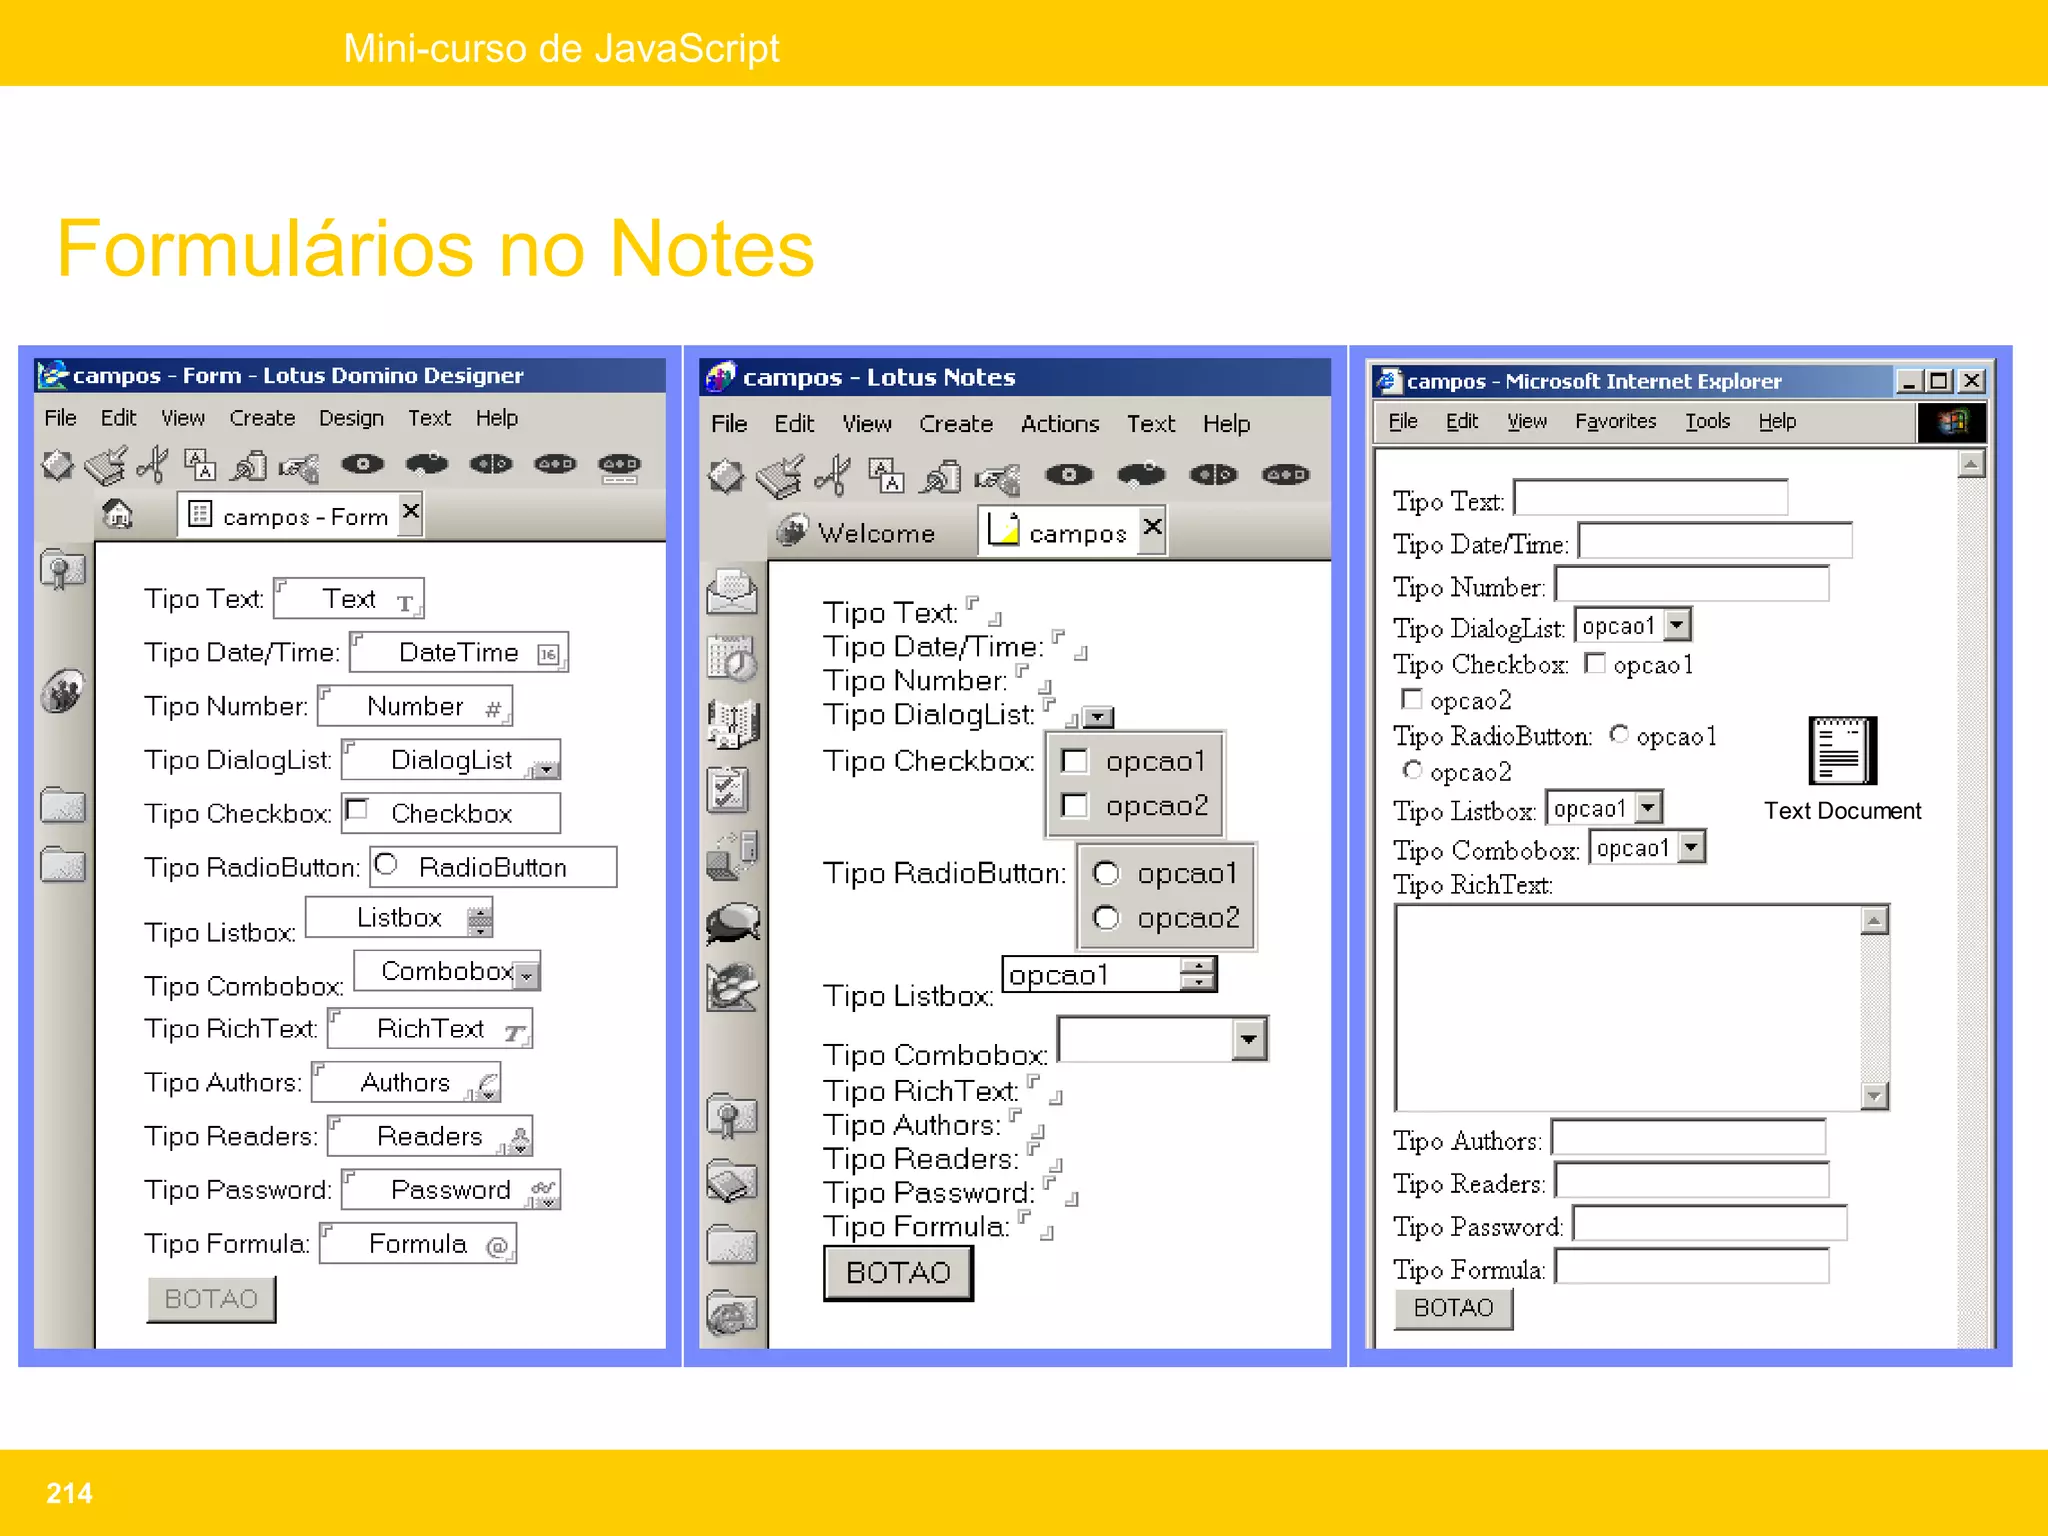Click BOTAO button in Domino Designer form
2048x1536 pixels.
coord(211,1299)
